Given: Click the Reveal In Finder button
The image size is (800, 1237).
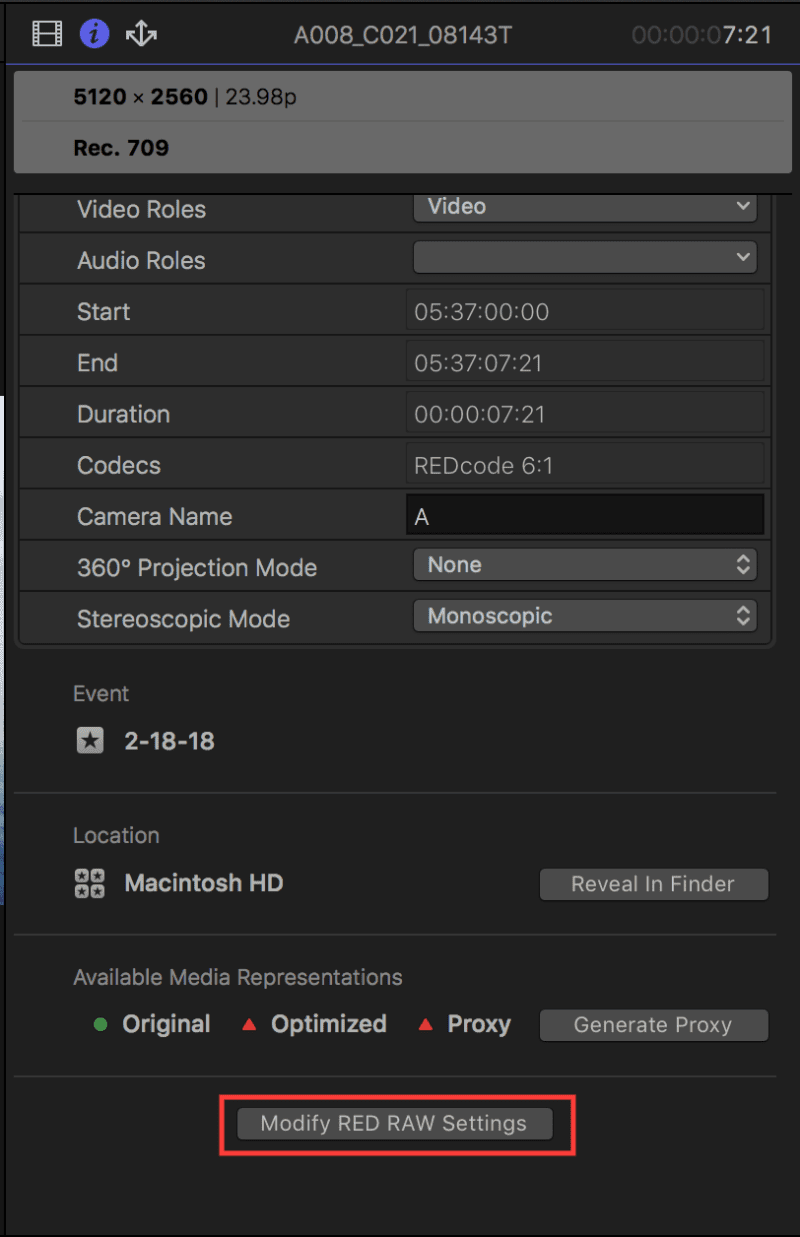Looking at the screenshot, I should tap(653, 883).
